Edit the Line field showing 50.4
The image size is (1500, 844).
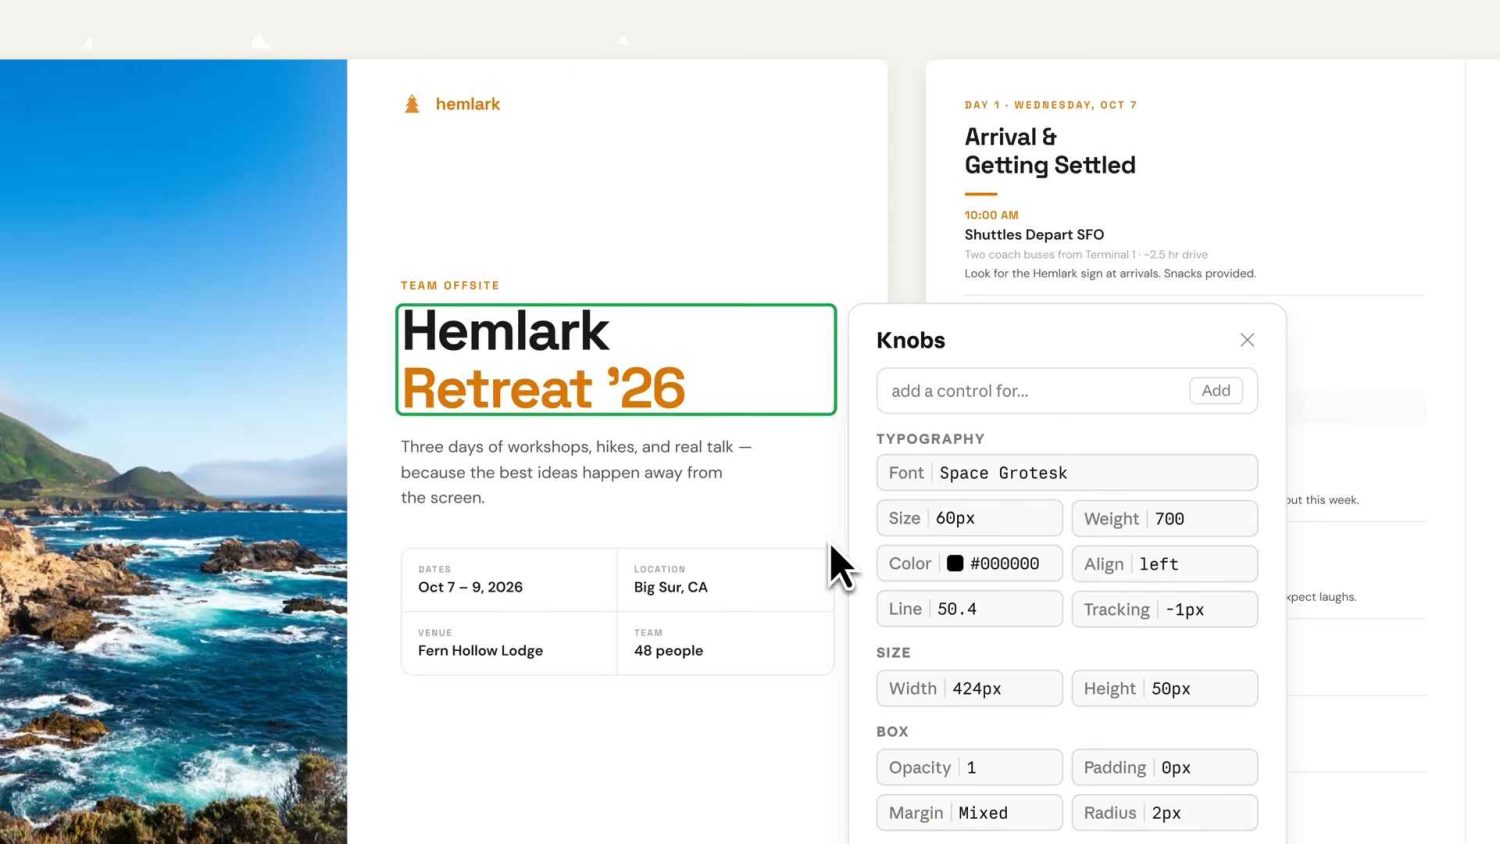[969, 609]
